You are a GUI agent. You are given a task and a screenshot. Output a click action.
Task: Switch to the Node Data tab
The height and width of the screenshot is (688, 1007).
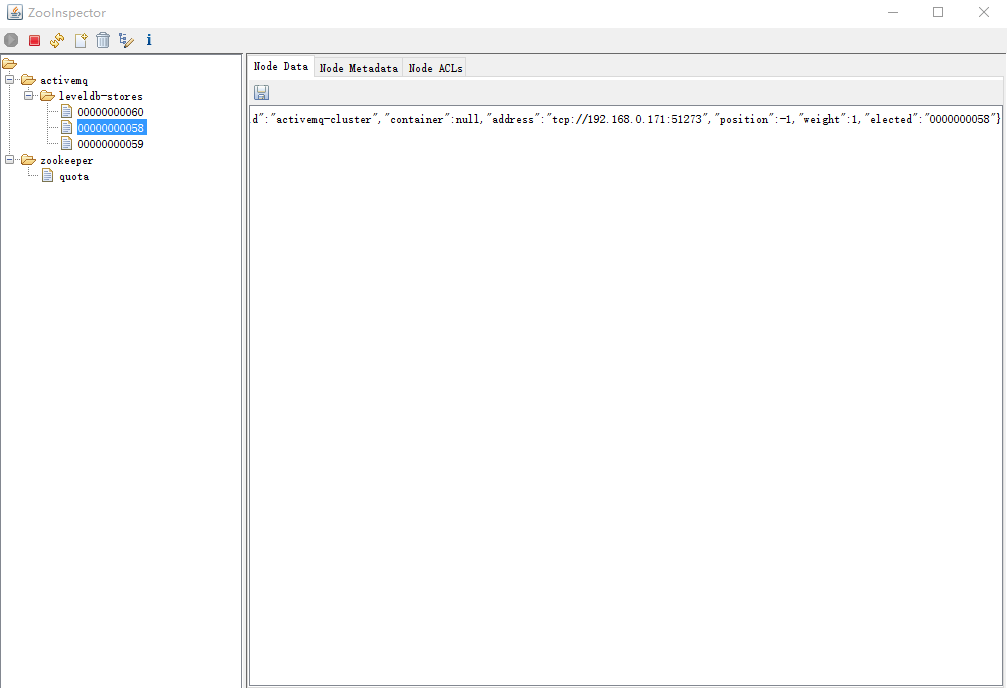(281, 66)
